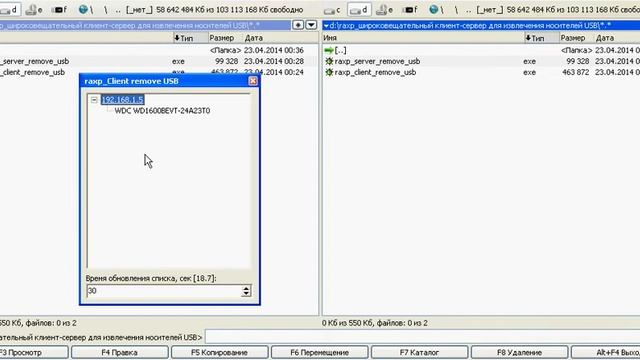The width and height of the screenshot is (640, 360).
Task: Click date 23.04.2014 00:36 in left panel
Action: (274, 50)
